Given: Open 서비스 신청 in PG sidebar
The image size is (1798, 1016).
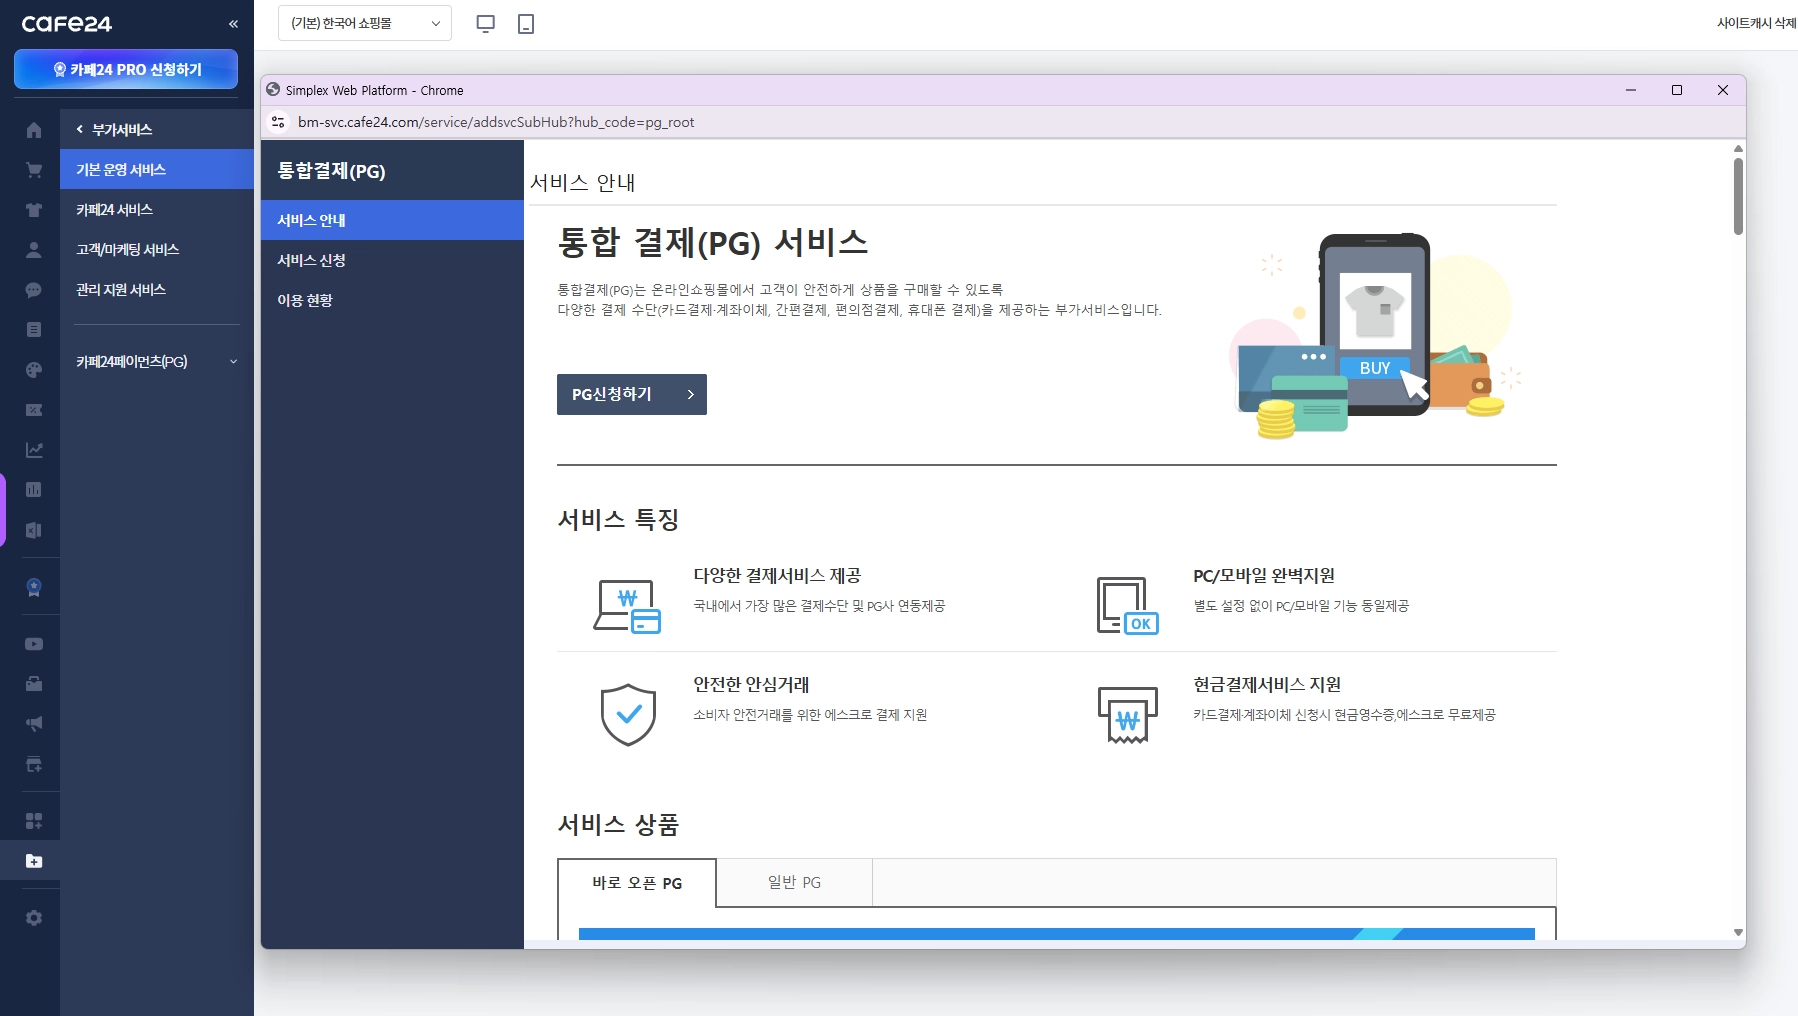Looking at the screenshot, I should tap(392, 260).
